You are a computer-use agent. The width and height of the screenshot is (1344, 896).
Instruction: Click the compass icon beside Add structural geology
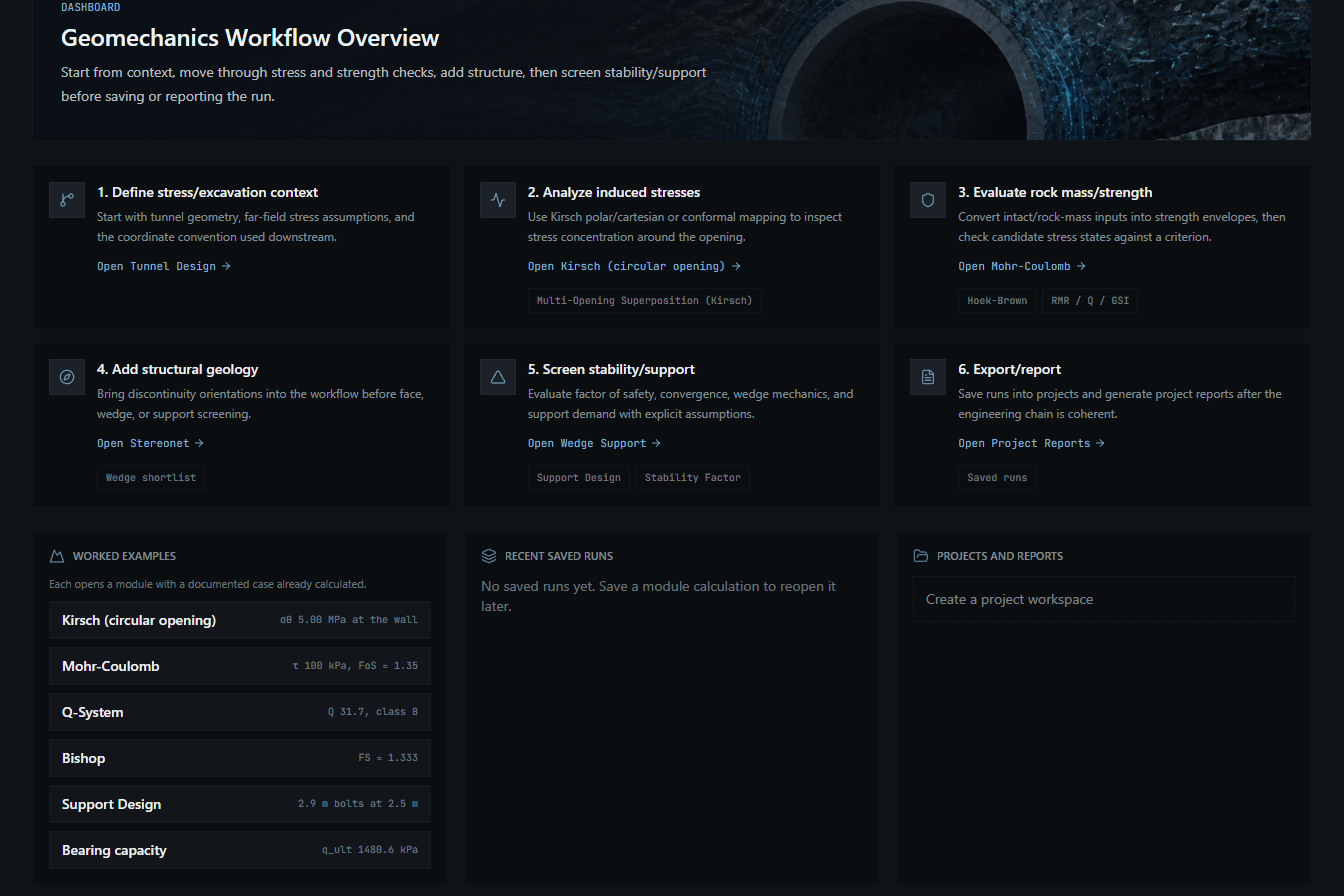coord(67,377)
